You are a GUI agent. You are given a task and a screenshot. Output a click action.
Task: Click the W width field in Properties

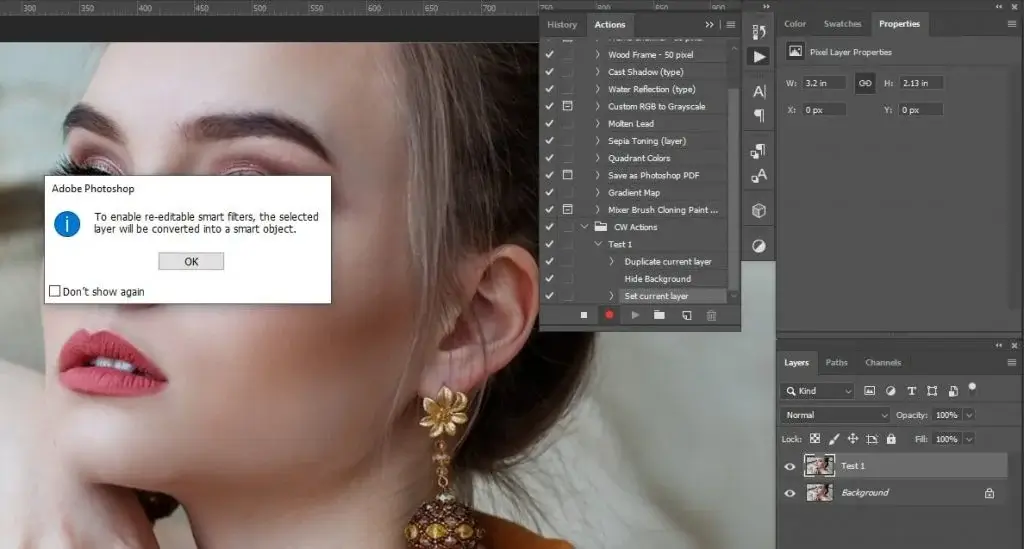coord(825,83)
